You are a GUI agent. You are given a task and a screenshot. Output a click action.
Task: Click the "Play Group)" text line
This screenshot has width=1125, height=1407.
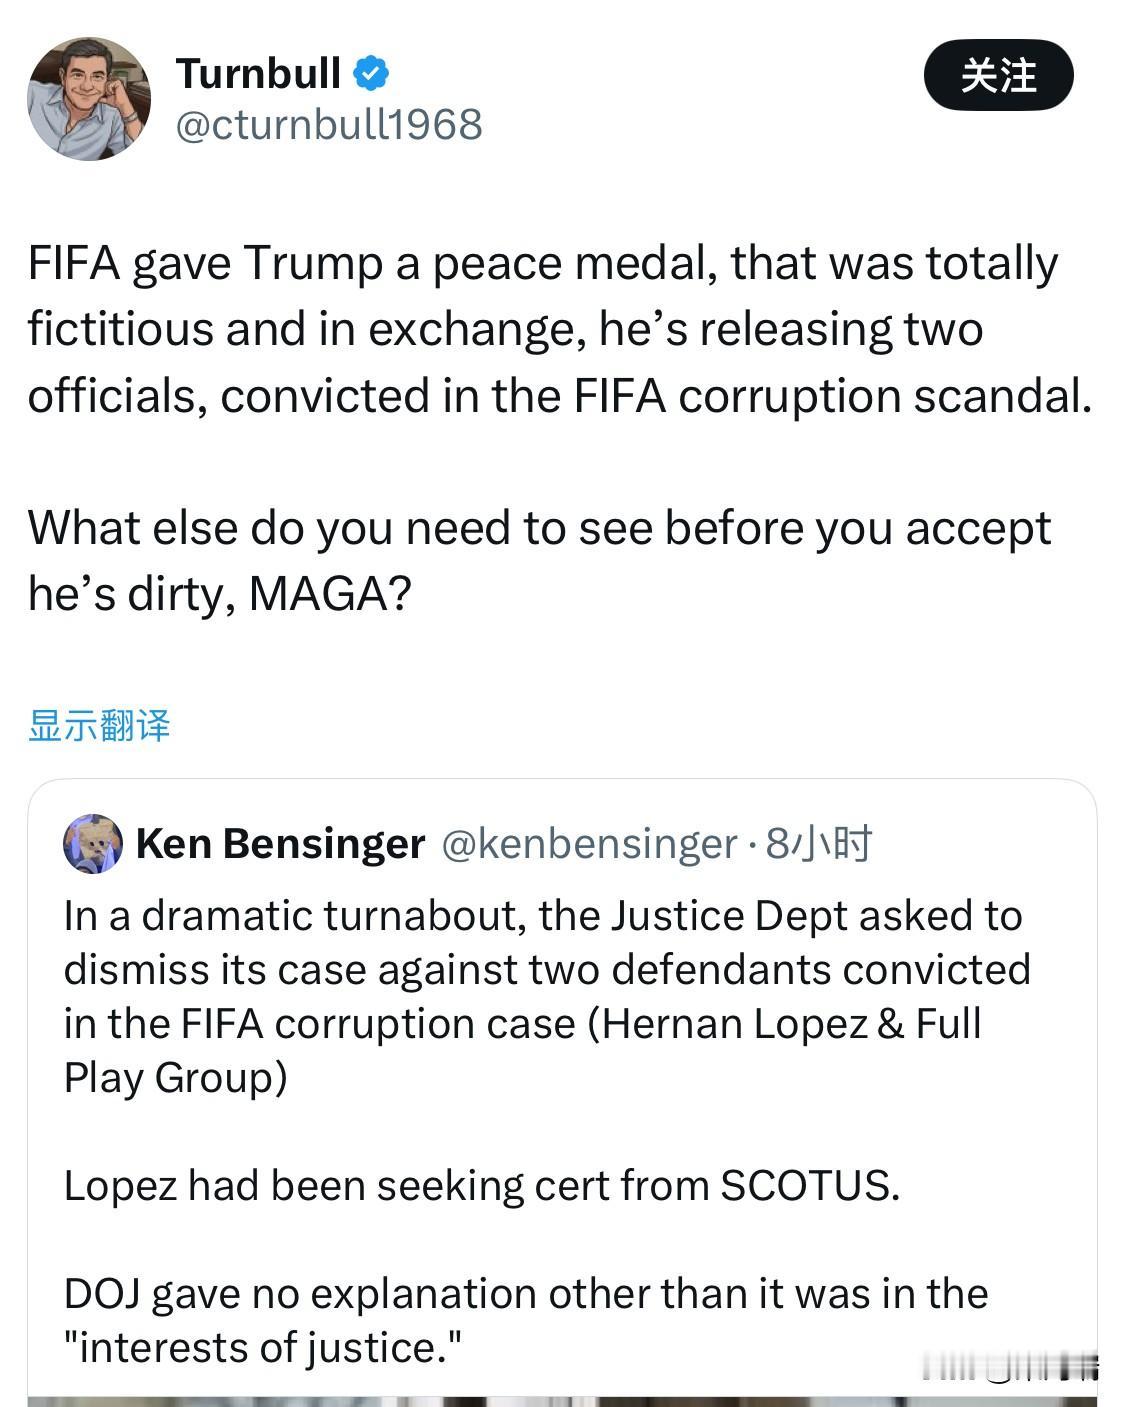click(x=176, y=1078)
